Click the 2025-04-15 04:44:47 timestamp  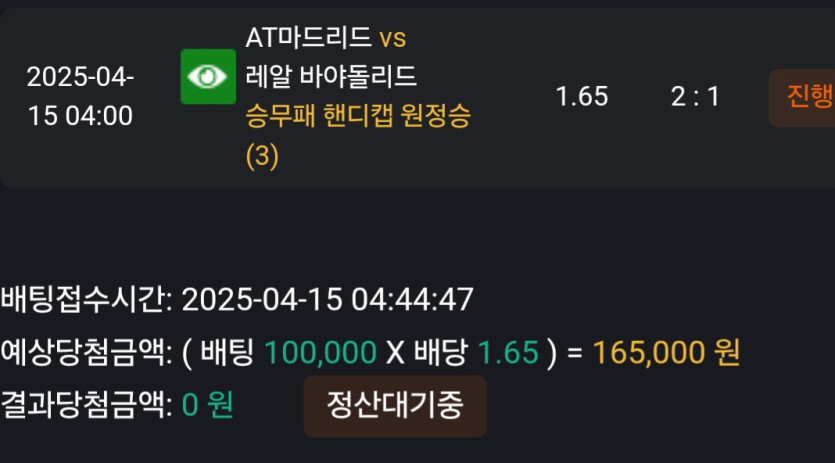pyautogui.click(x=328, y=299)
